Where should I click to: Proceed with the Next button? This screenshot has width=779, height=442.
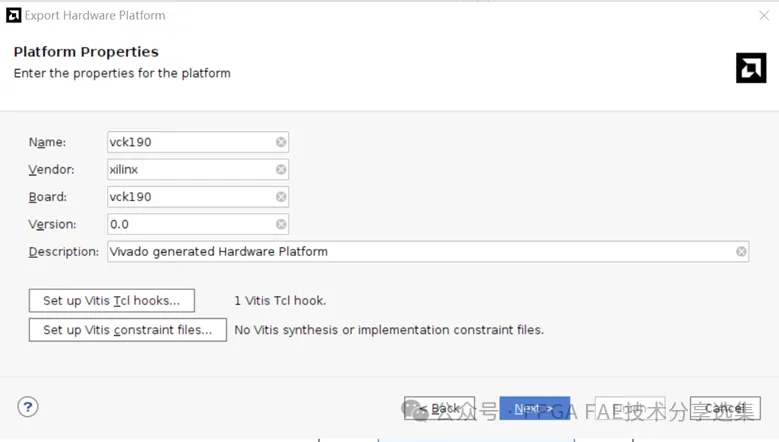click(535, 408)
